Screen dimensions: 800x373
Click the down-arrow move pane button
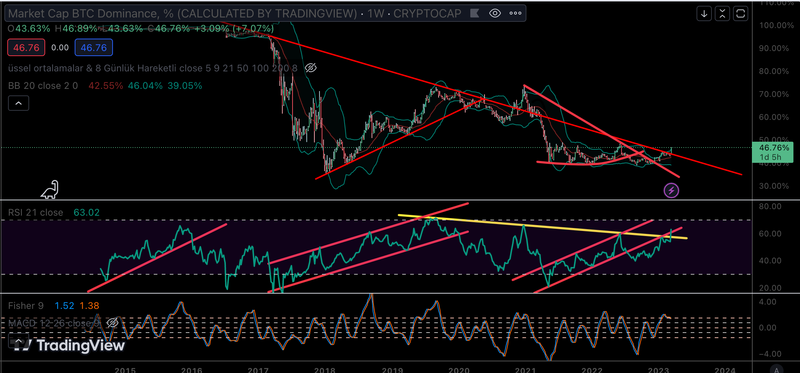click(x=704, y=14)
